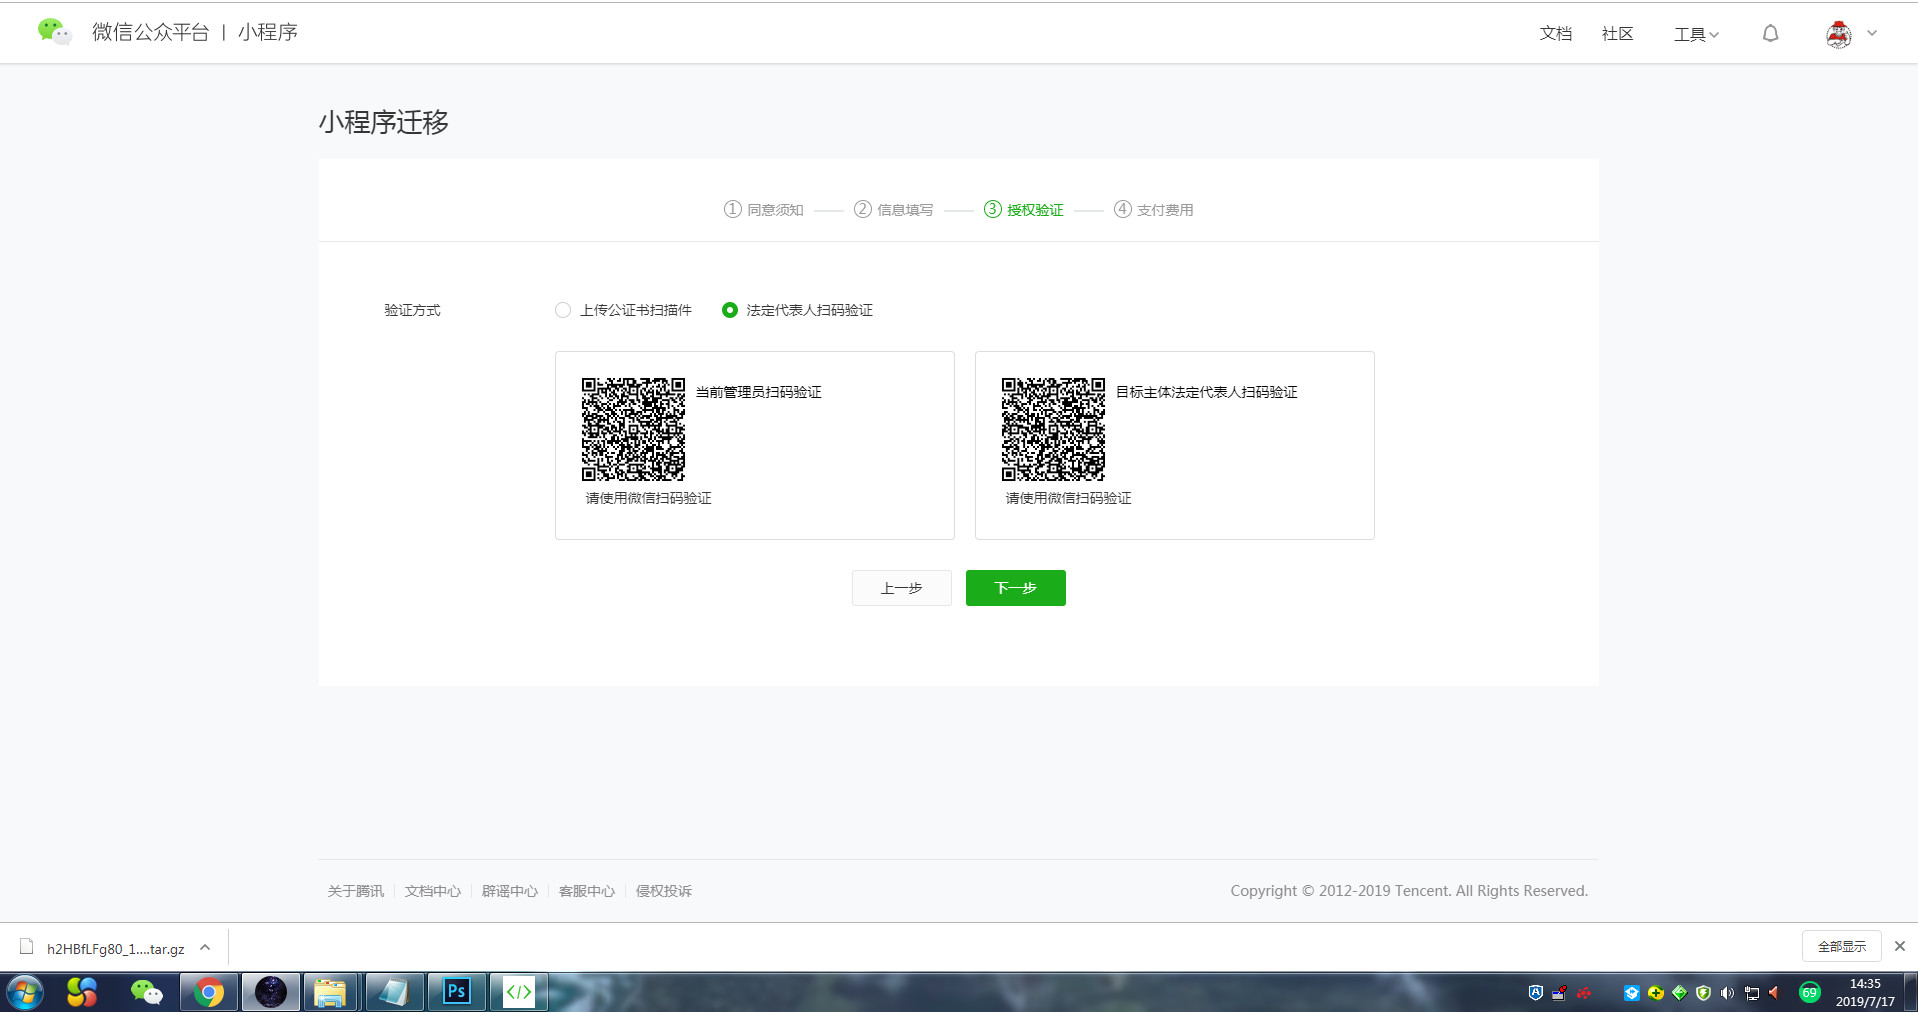Image resolution: width=1918 pixels, height=1012 pixels.
Task: Click 全部显示 in downloads bar
Action: pyautogui.click(x=1841, y=946)
